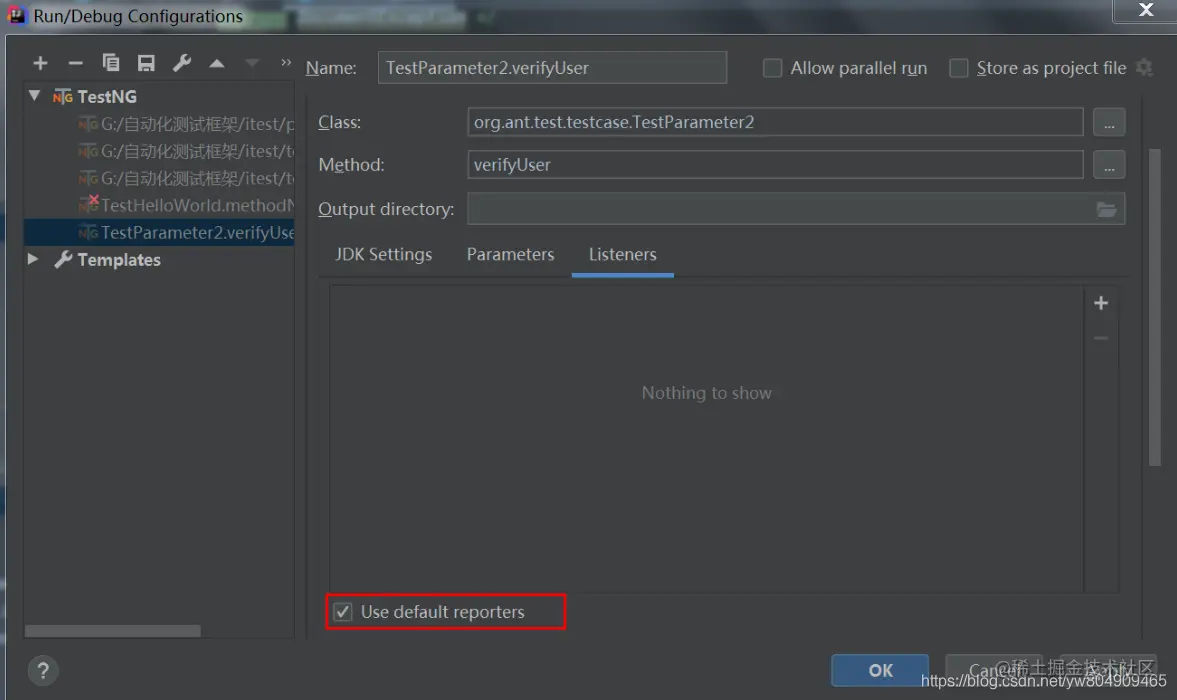
Task: Copy the selected configuration
Action: point(111,63)
